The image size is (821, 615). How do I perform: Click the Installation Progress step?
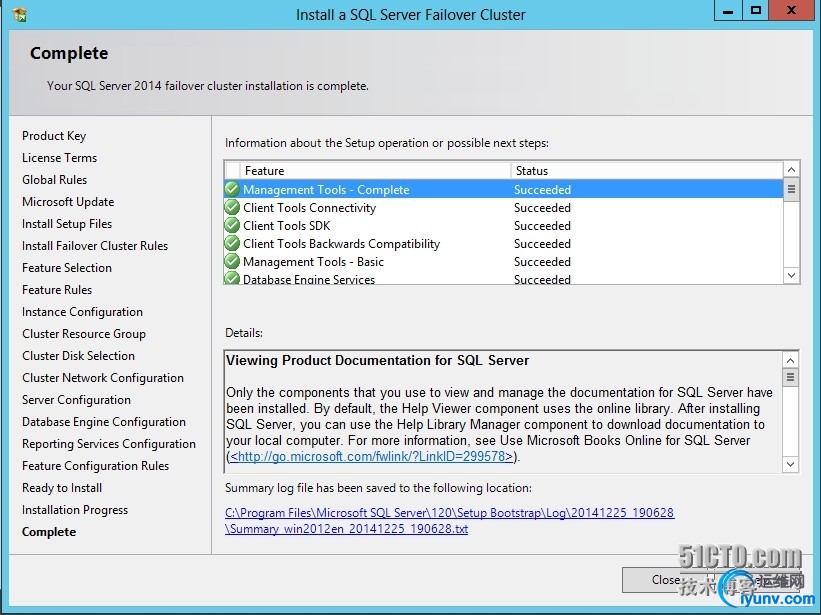[75, 509]
